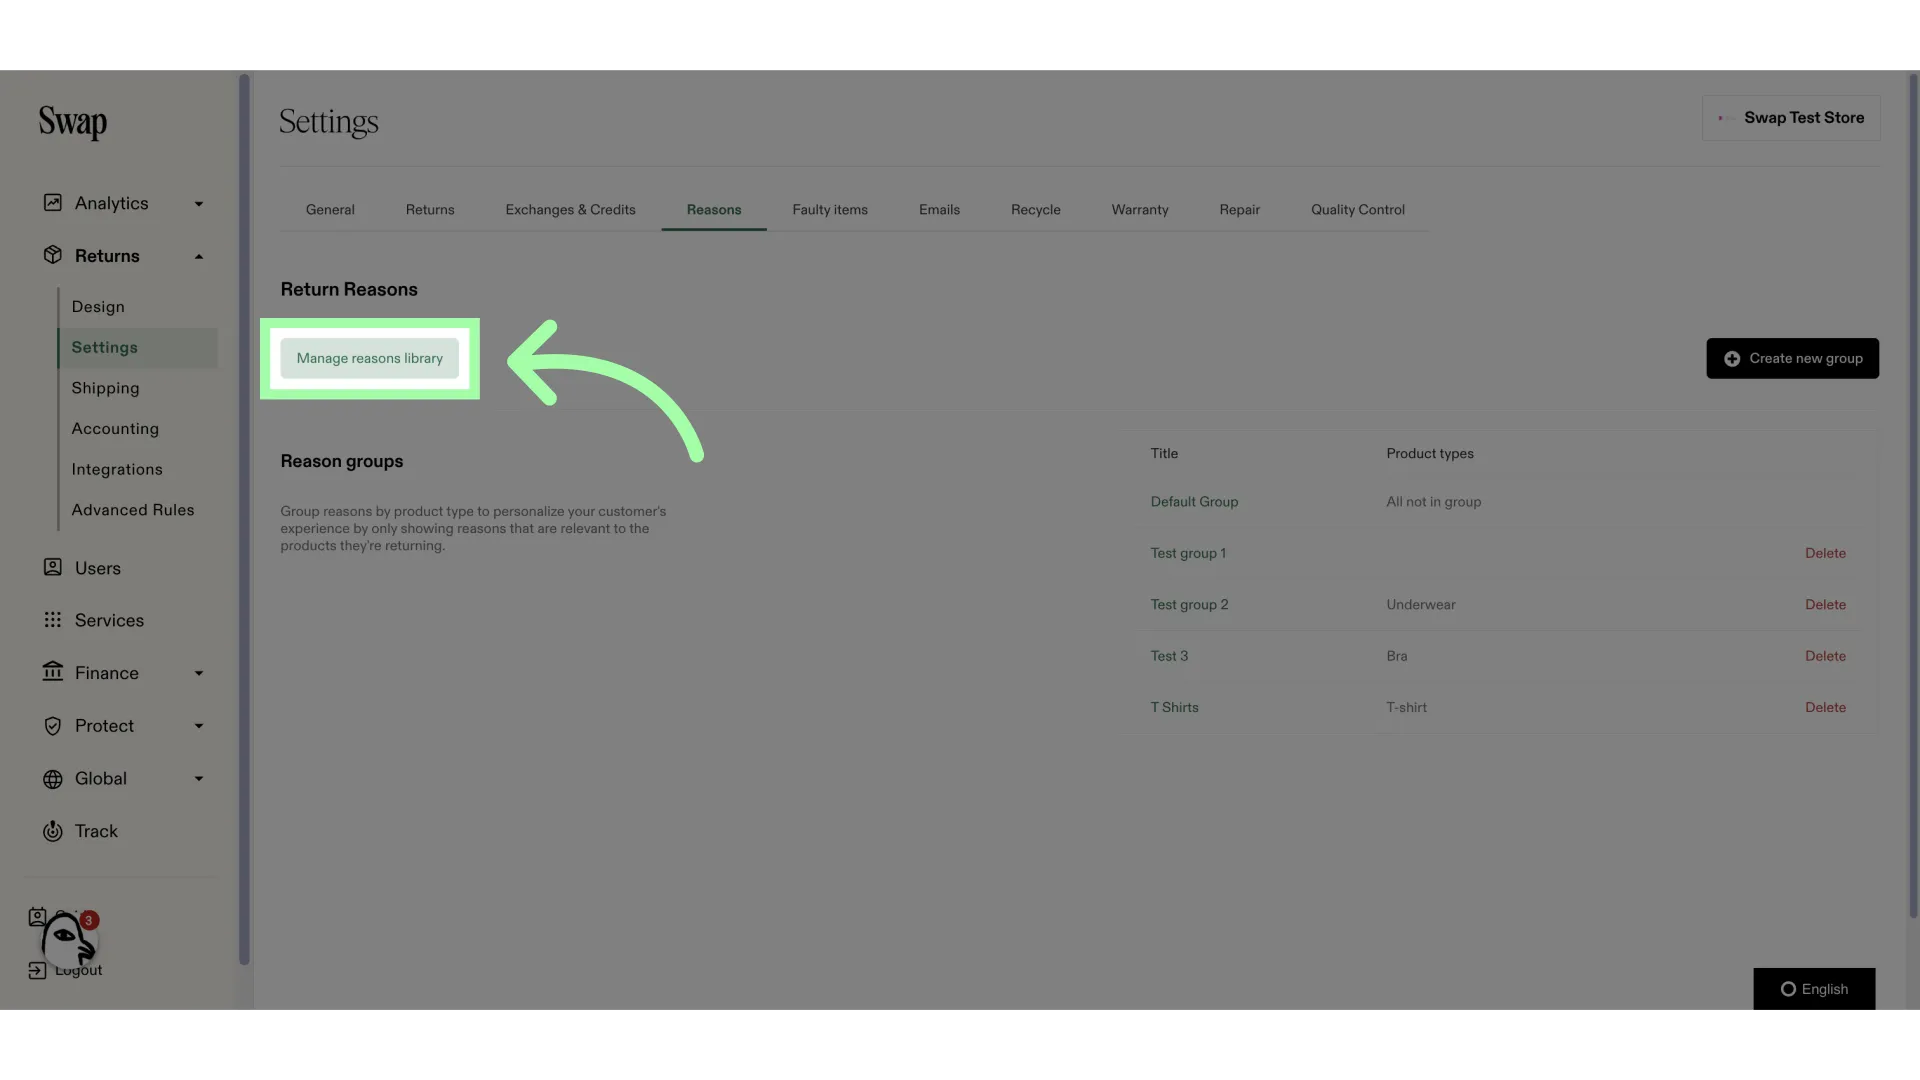Image resolution: width=1920 pixels, height=1080 pixels.
Task: Delete the T Shirts group
Action: click(x=1825, y=707)
